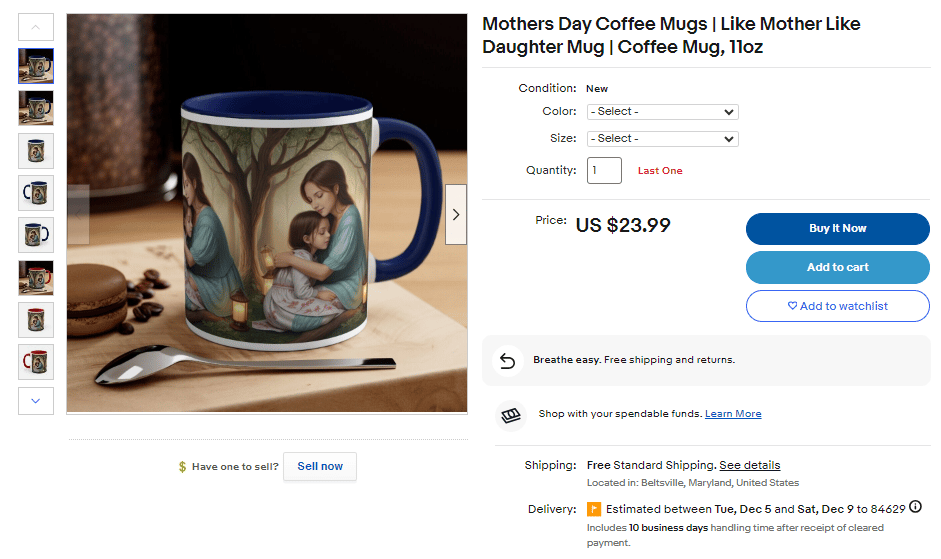
Task: Click the Sell now button
Action: tap(320, 467)
